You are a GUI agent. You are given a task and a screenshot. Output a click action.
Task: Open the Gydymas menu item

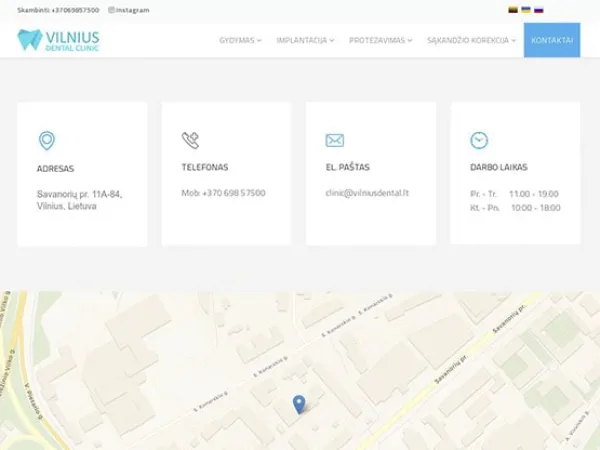(x=237, y=40)
